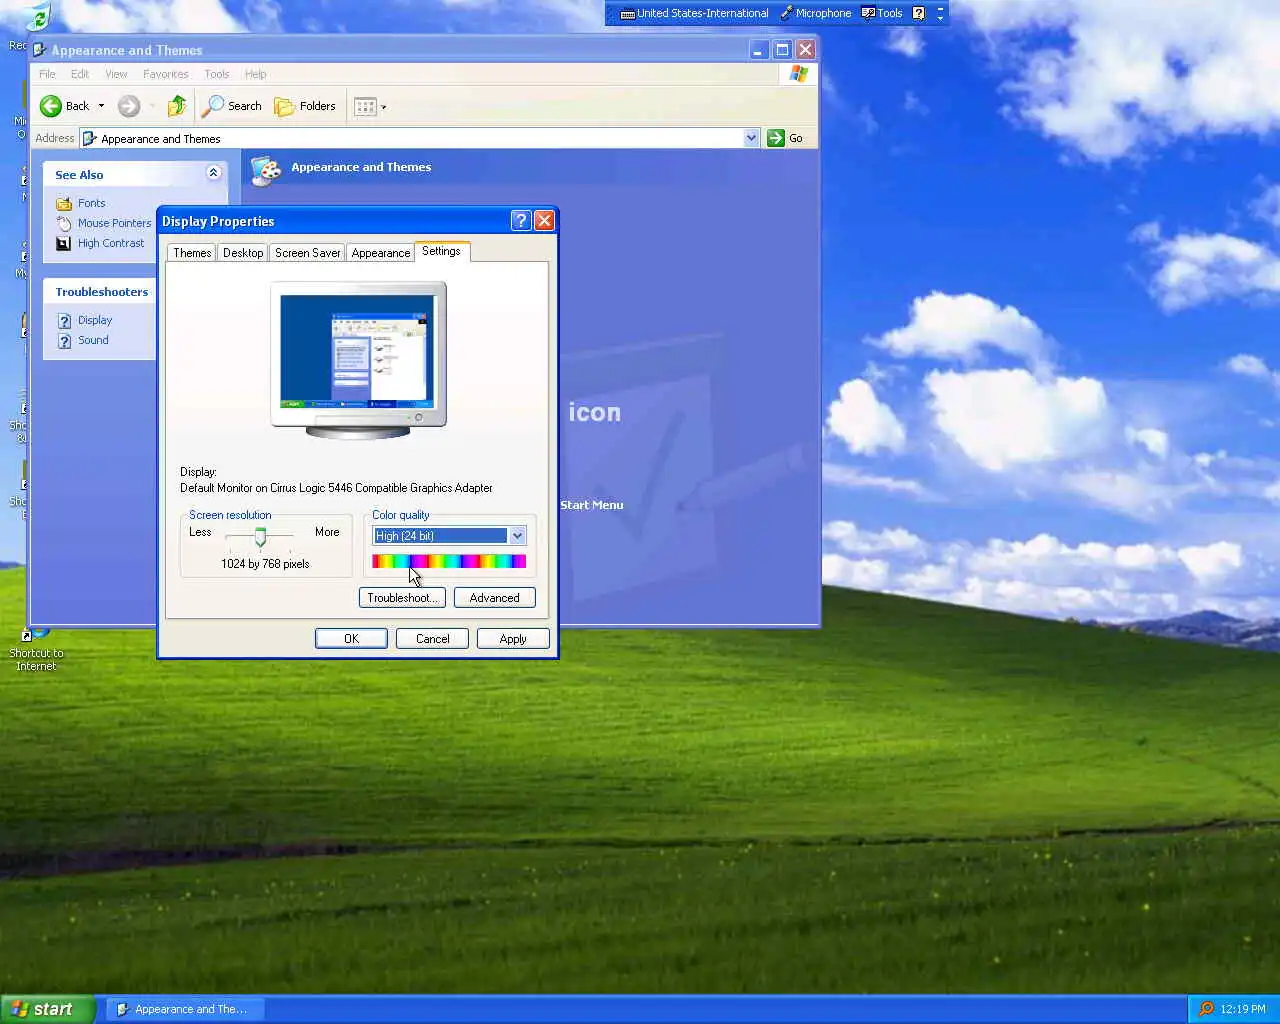Click the Up folder icon
The image size is (1280, 1024).
pyautogui.click(x=177, y=106)
